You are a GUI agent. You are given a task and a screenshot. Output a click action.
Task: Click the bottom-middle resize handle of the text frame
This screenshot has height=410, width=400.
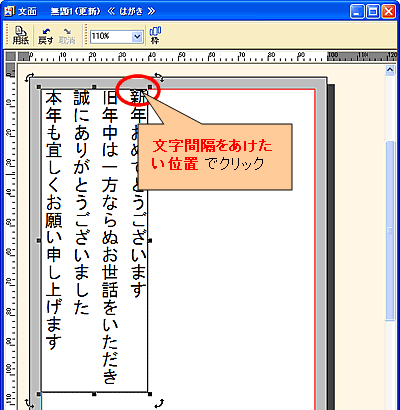[x=94, y=394]
